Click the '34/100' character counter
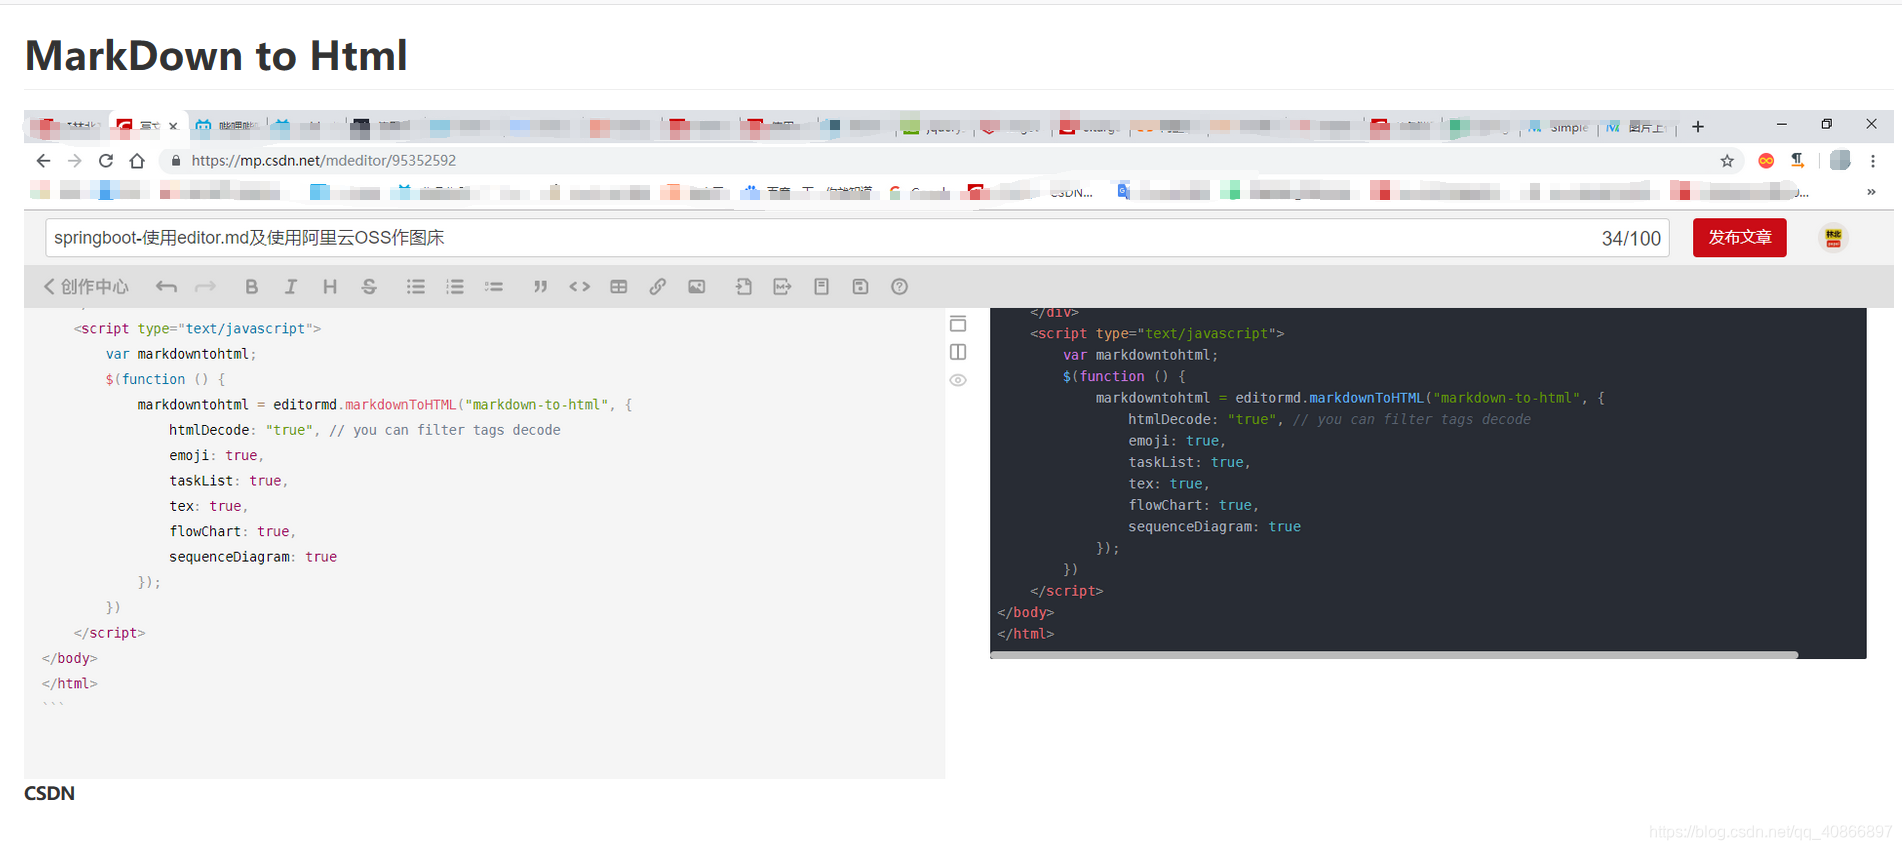 tap(1631, 238)
